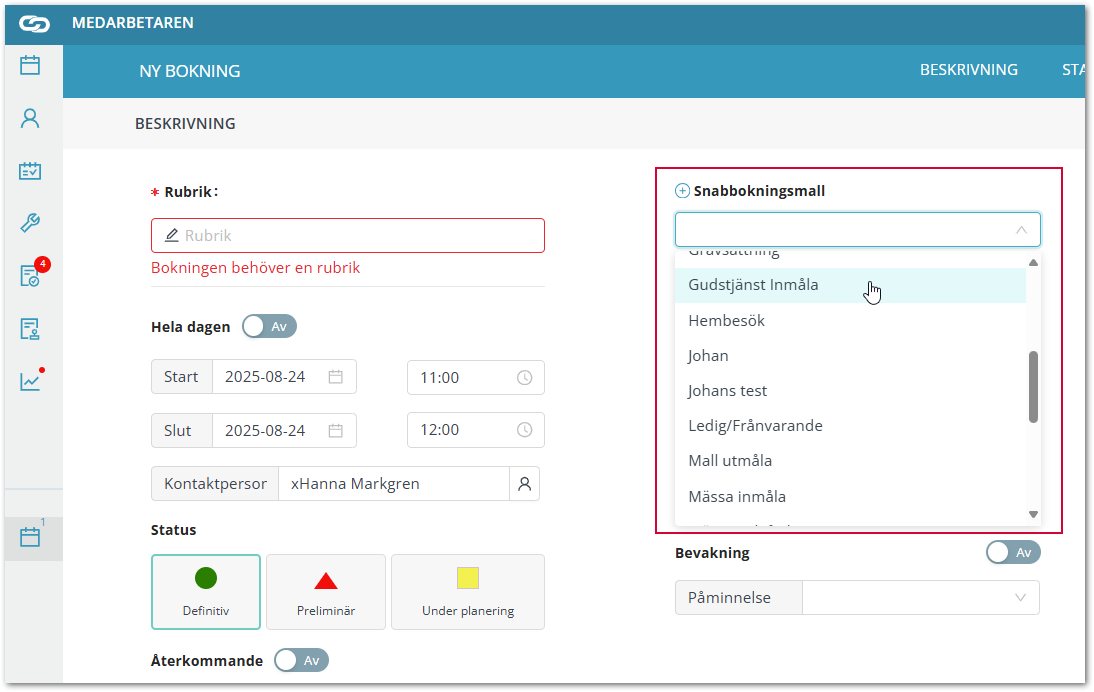
Task: Click the Rubrik text field
Action: tap(348, 236)
